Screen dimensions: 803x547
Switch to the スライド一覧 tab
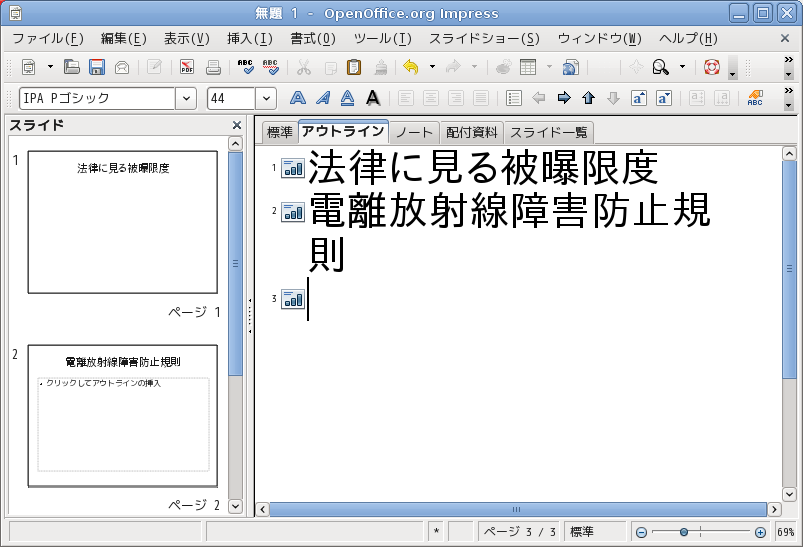click(548, 132)
